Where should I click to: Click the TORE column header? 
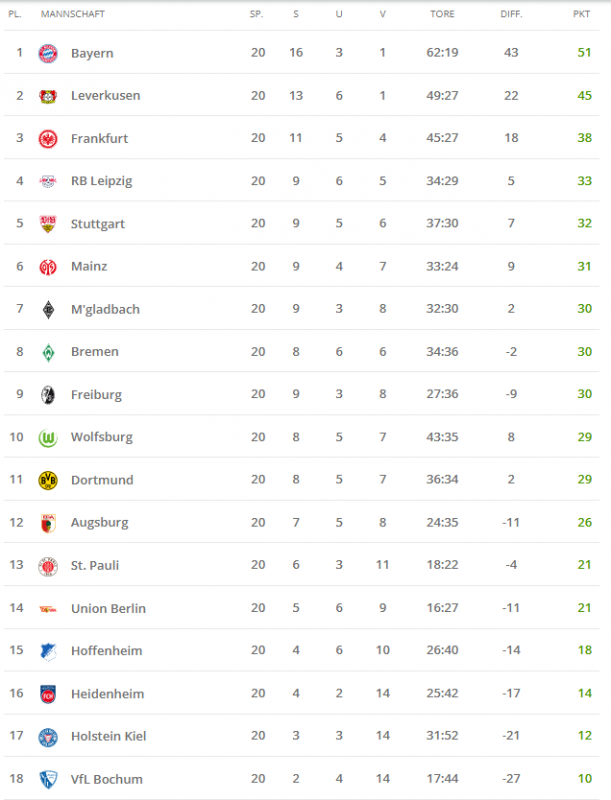442,14
